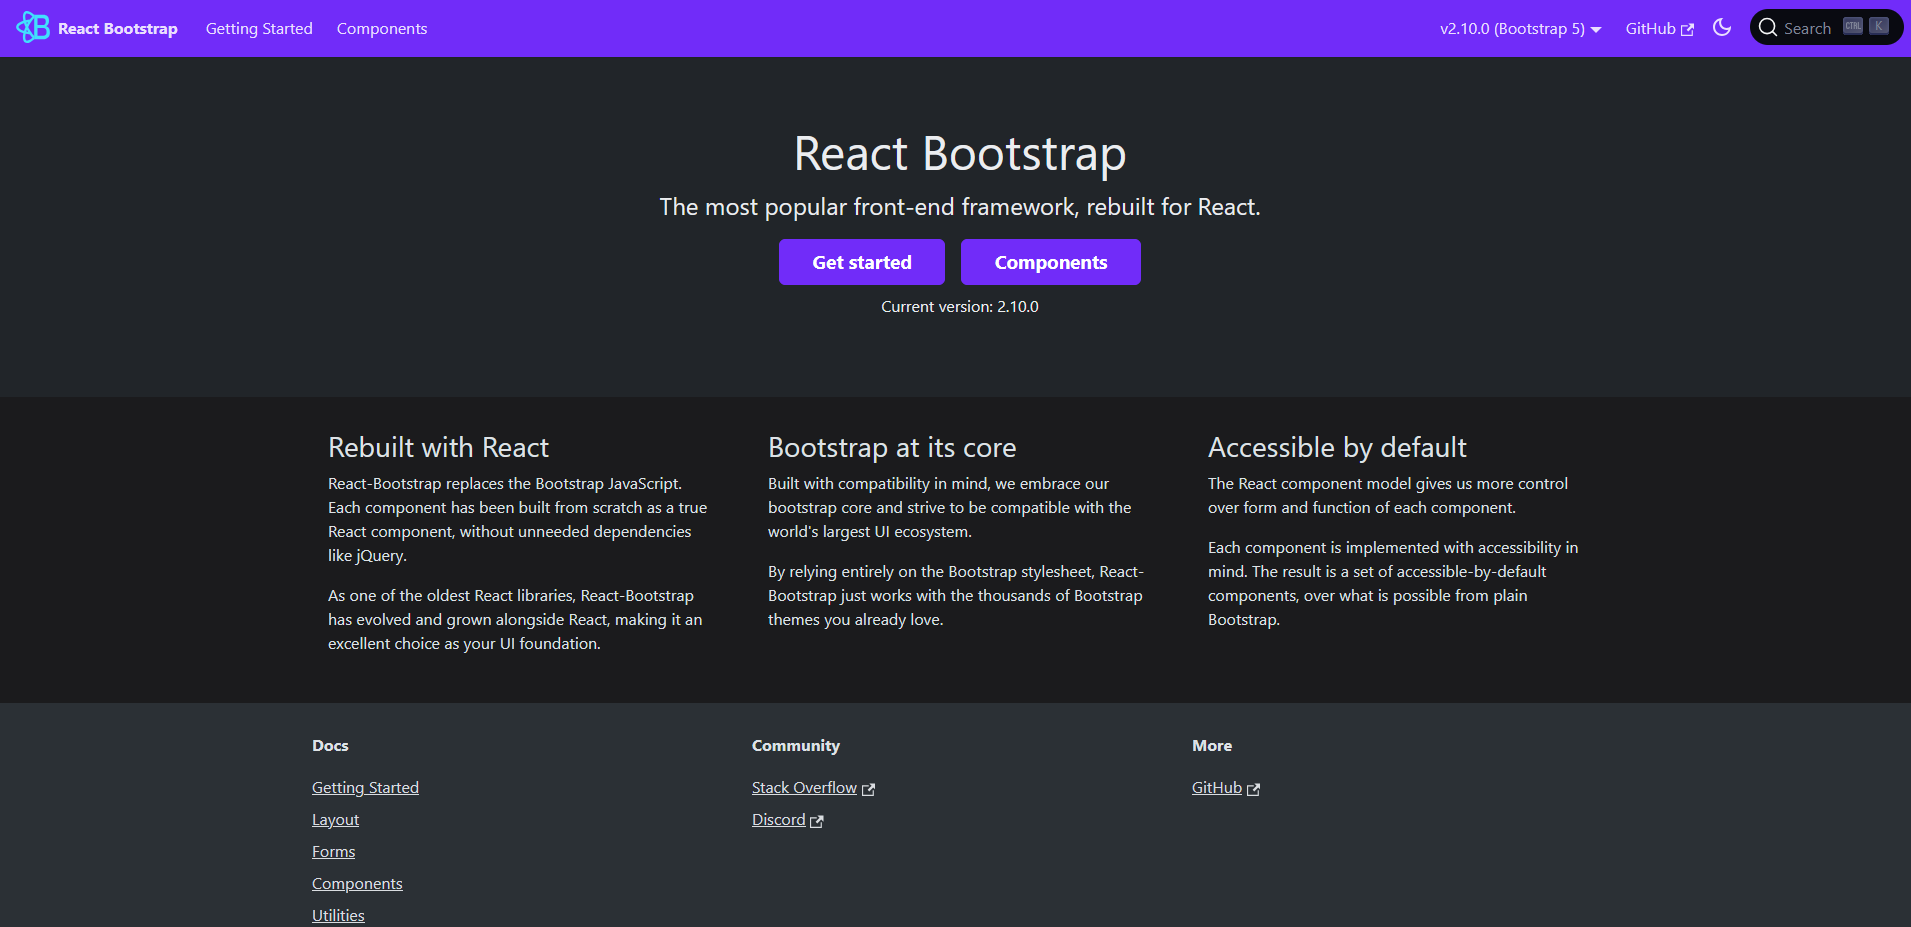
Task: Open Components in the top navbar
Action: click(382, 29)
